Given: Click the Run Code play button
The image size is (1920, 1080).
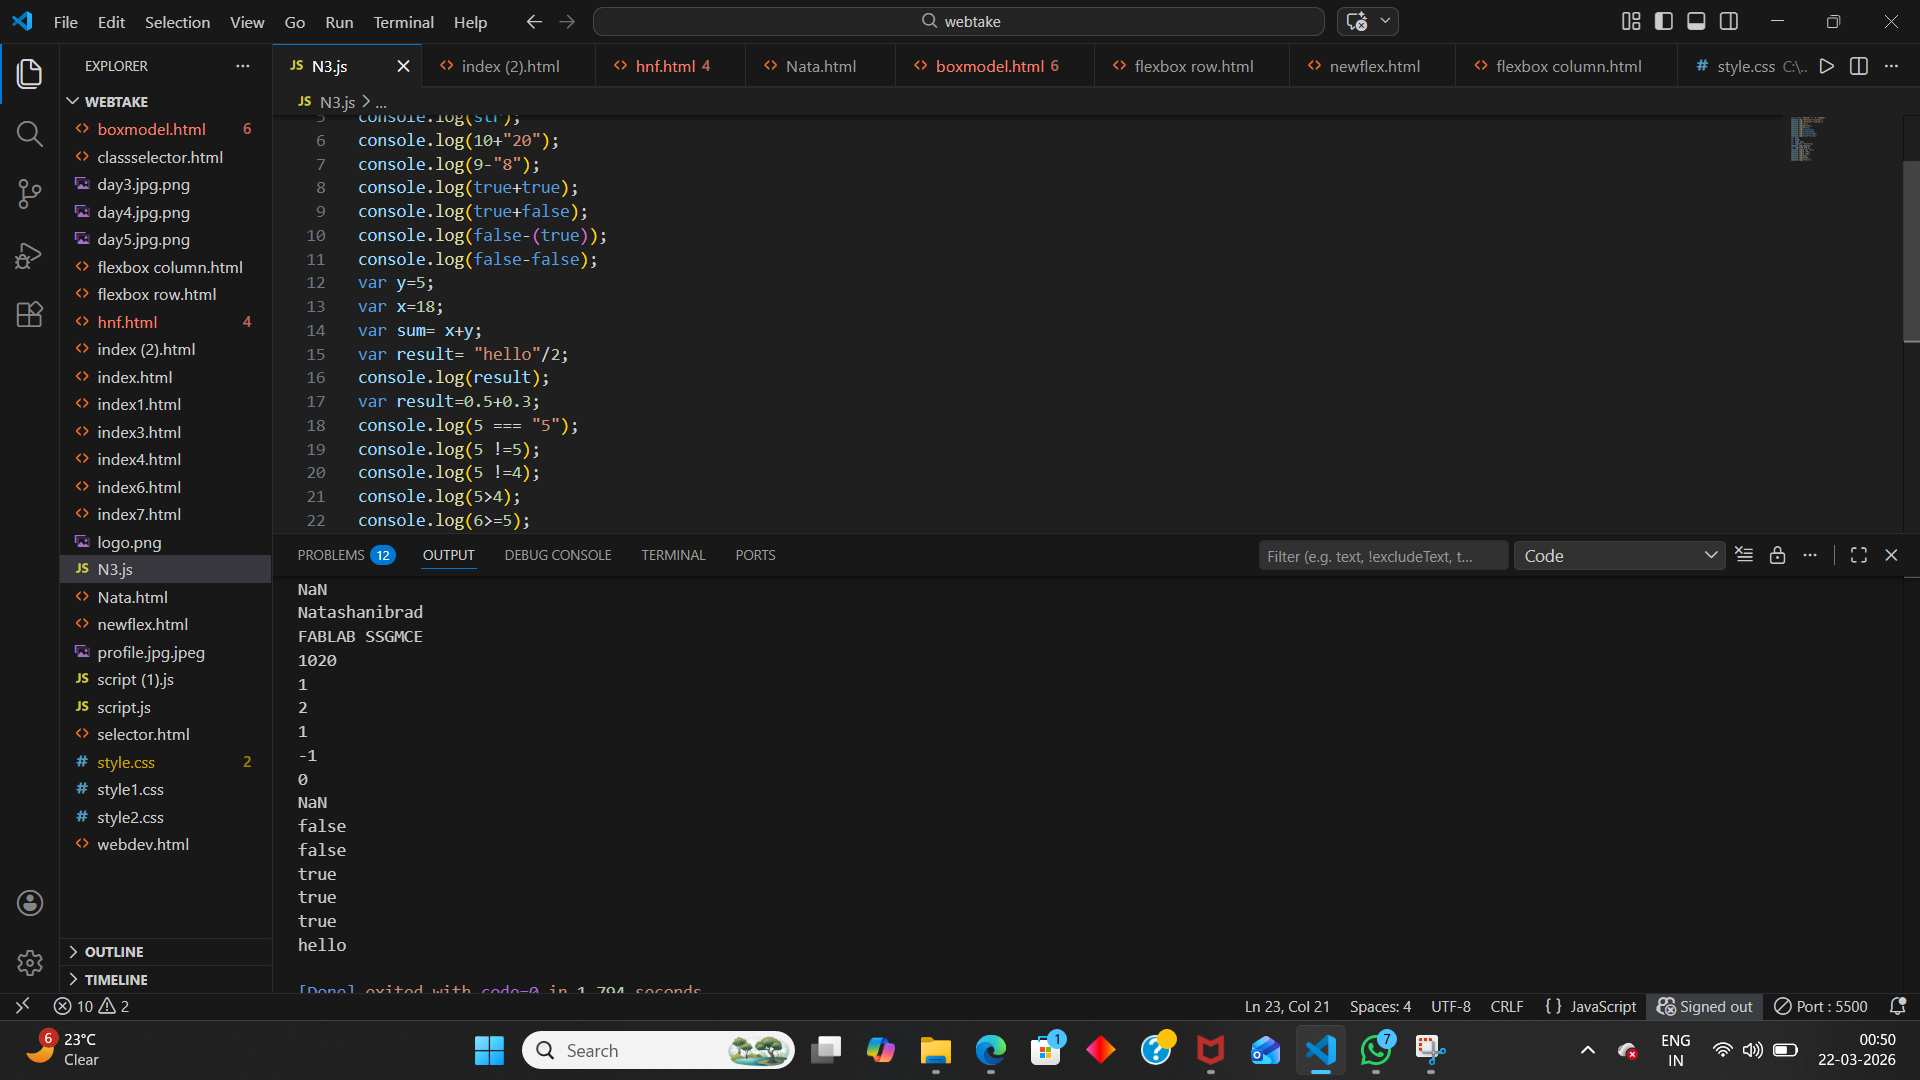Looking at the screenshot, I should point(1826,66).
